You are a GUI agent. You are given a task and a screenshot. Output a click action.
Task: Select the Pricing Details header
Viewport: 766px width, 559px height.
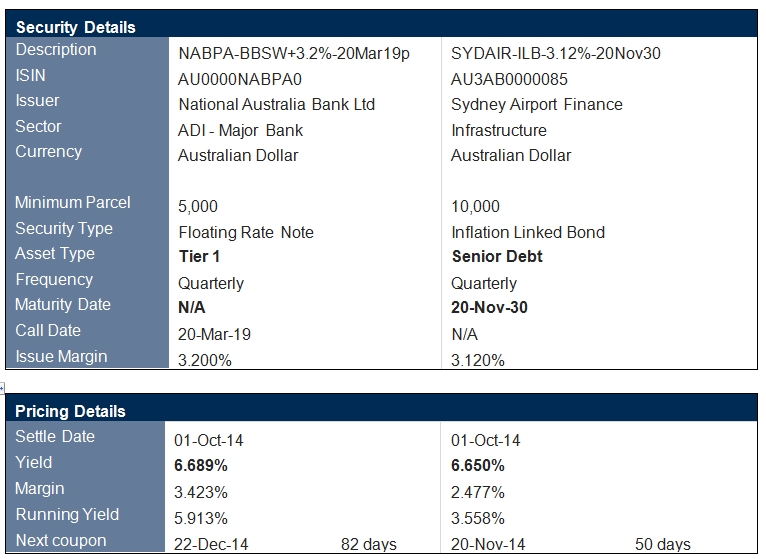click(x=70, y=411)
